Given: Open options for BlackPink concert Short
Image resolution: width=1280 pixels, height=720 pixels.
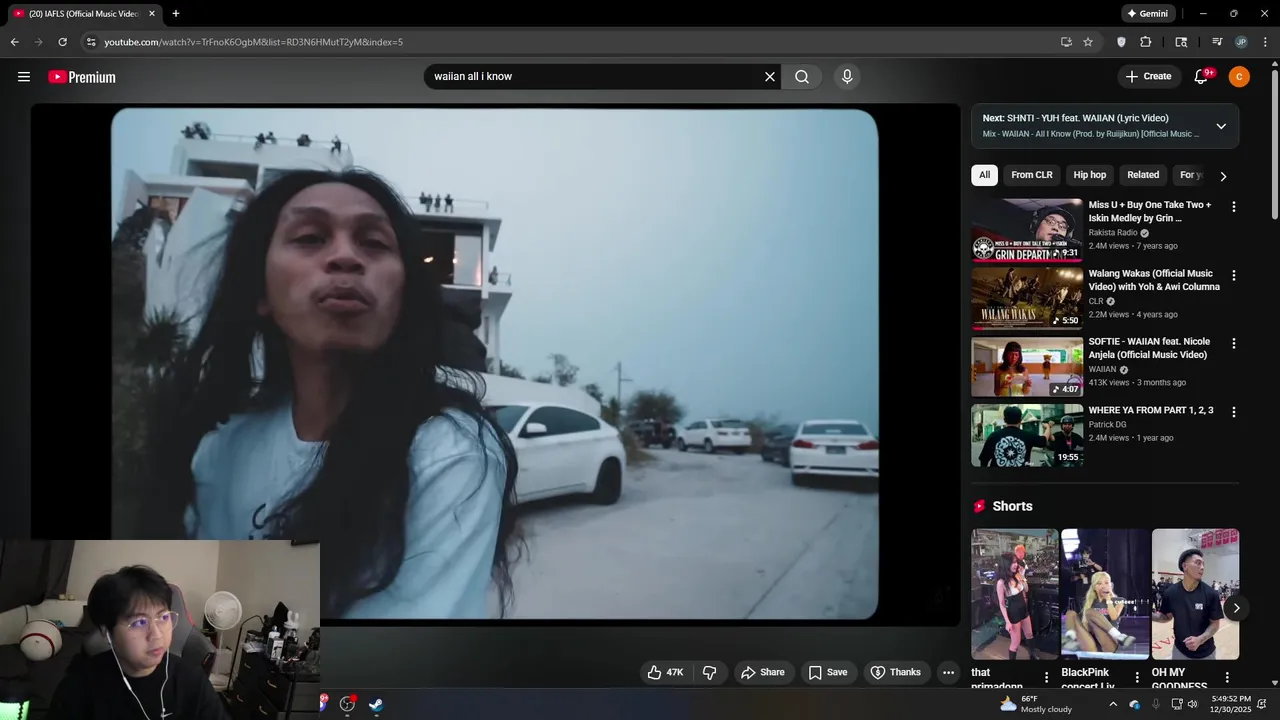Looking at the screenshot, I should tap(1137, 677).
